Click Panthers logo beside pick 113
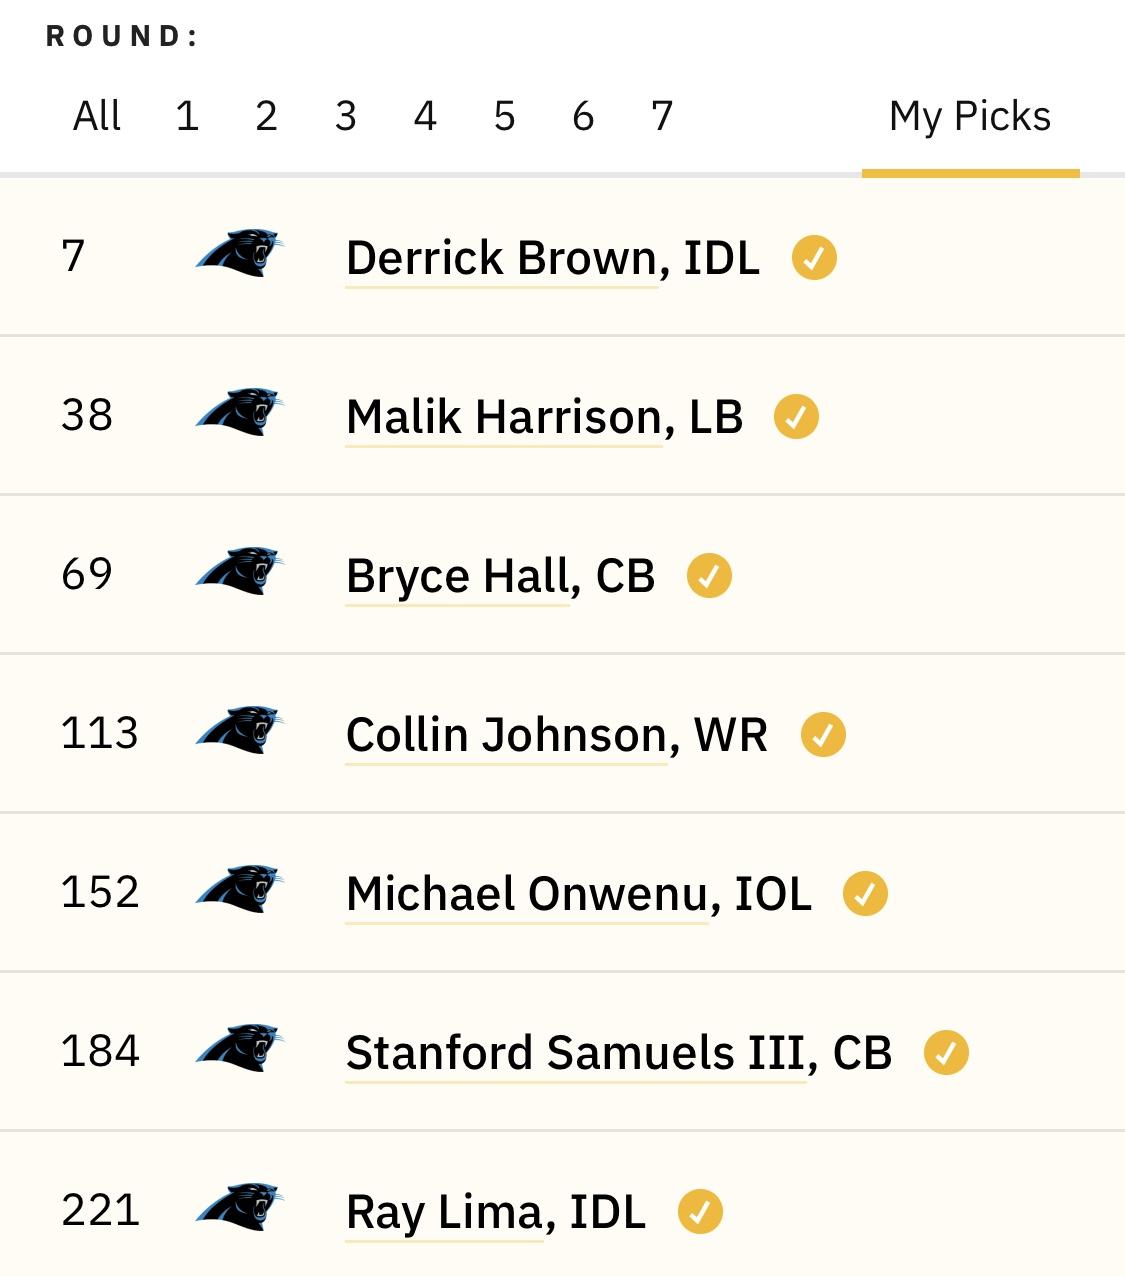The image size is (1125, 1276). click(239, 730)
